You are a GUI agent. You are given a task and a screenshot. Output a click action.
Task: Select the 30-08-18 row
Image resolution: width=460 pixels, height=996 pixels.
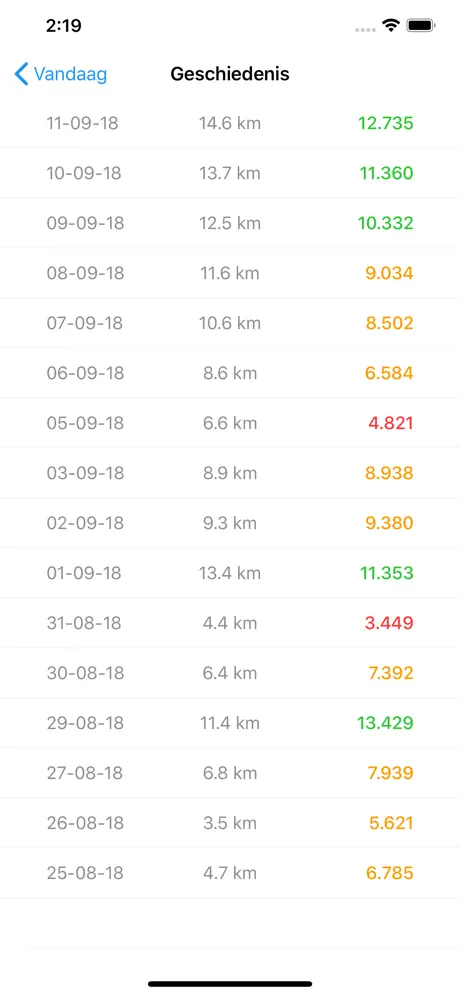click(x=230, y=673)
